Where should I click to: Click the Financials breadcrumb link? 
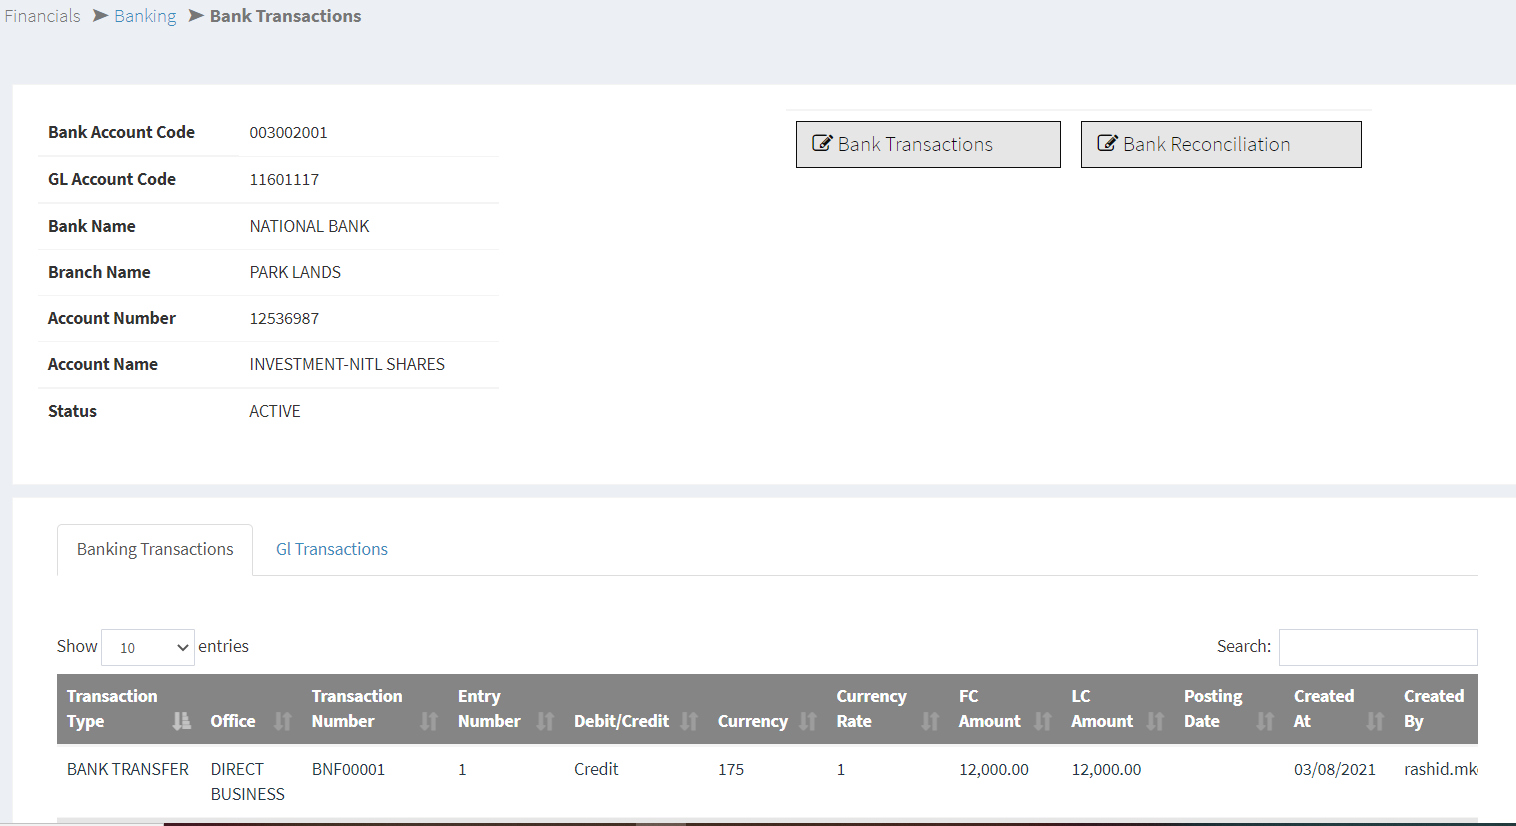[x=42, y=16]
